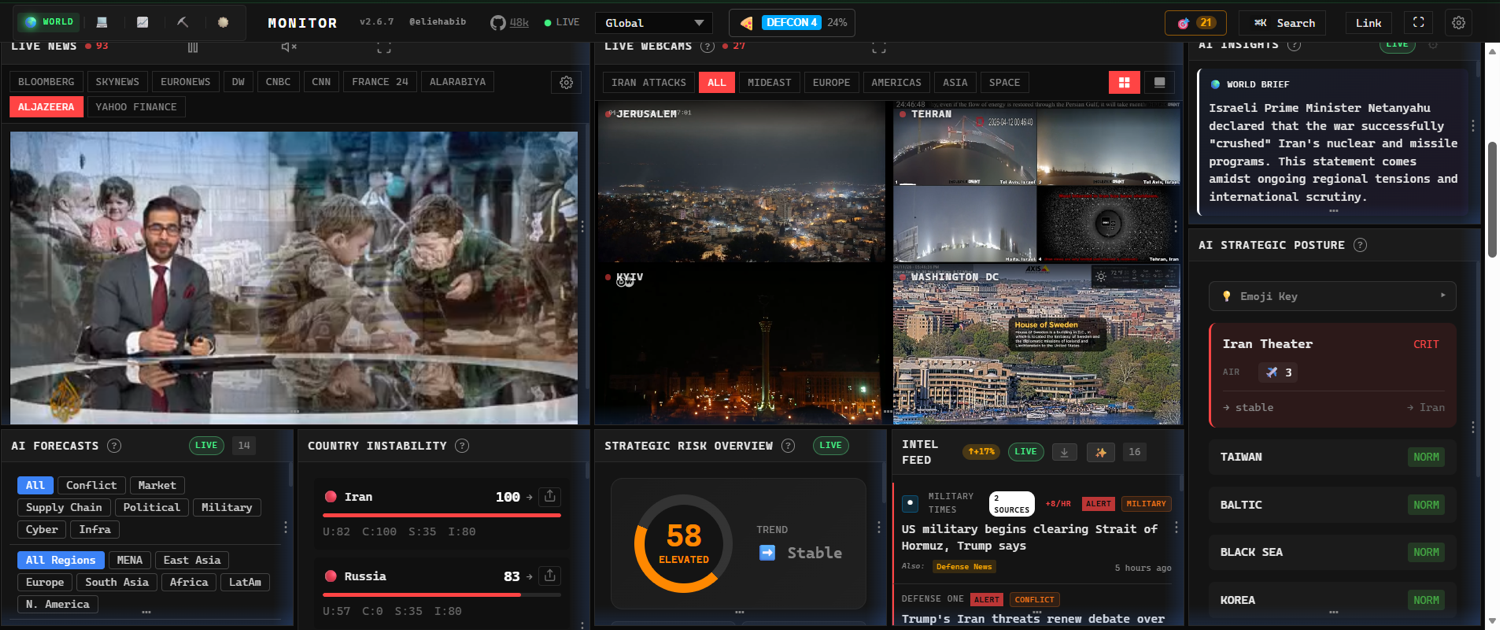Viewport: 1500px width, 630px height.
Task: Open help for Strategic Risk Overview
Action: [x=788, y=446]
